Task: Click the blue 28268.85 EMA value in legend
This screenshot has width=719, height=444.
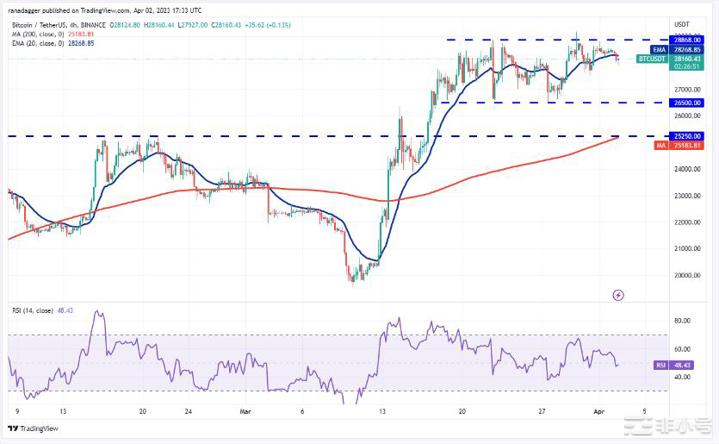Action: click(79, 43)
